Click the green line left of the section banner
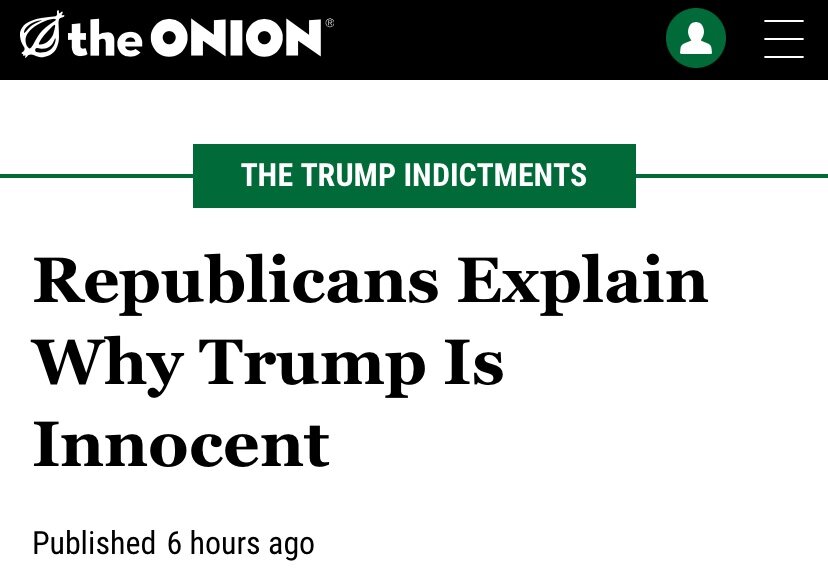The image size is (828, 581). [x=96, y=176]
